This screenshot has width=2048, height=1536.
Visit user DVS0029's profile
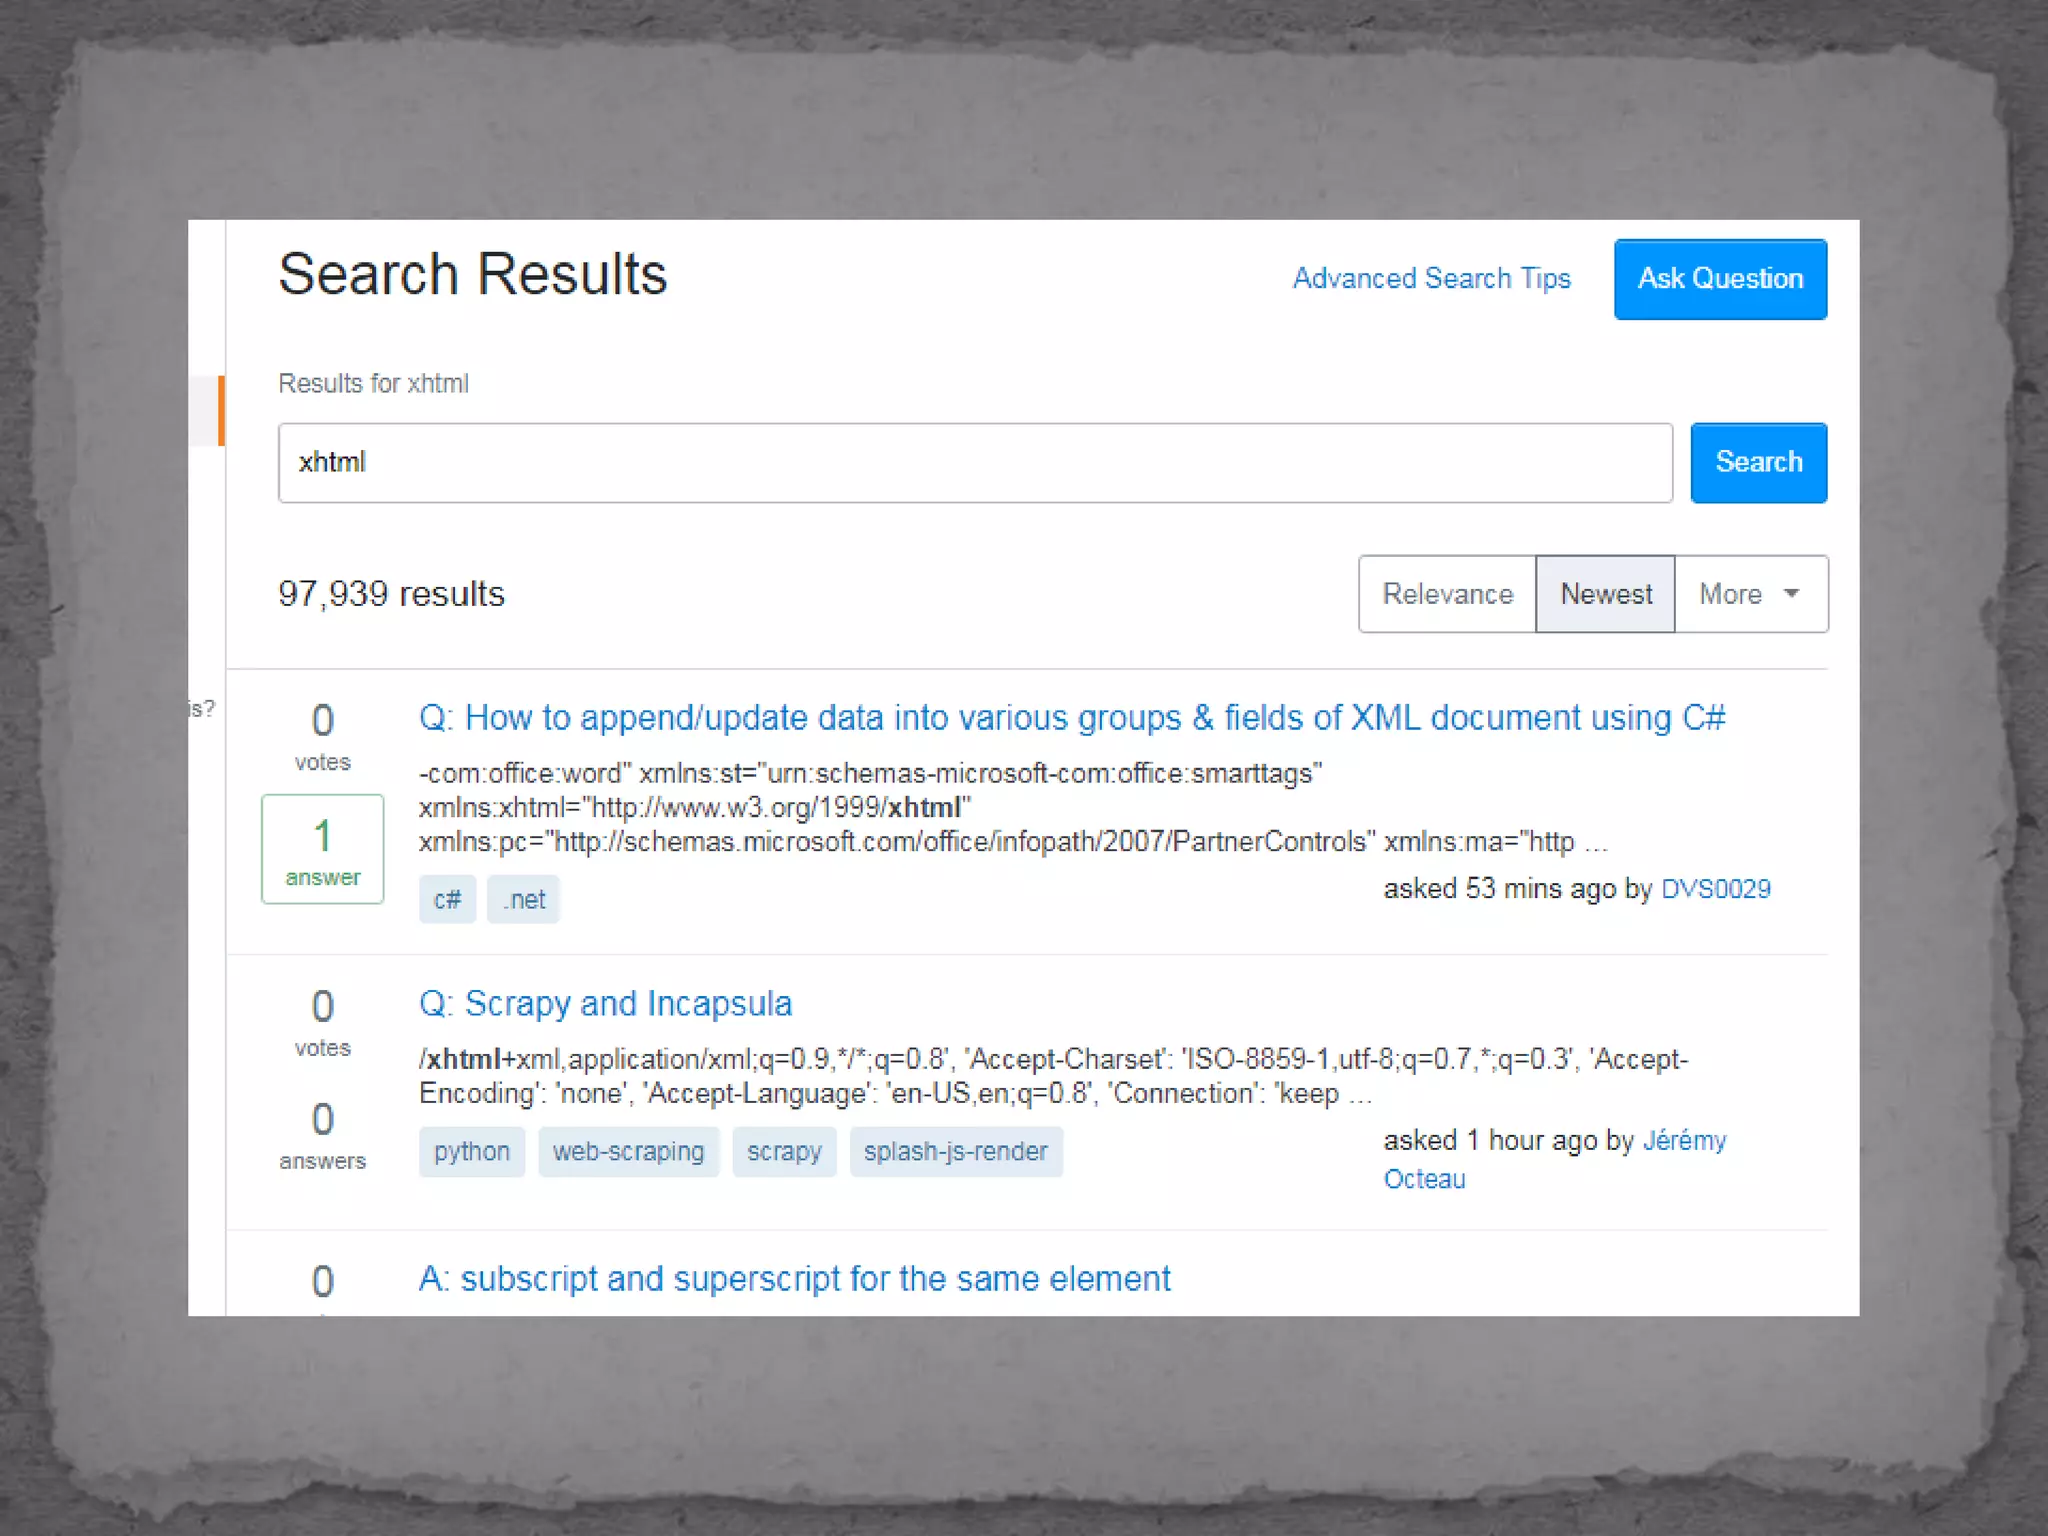pyautogui.click(x=1715, y=889)
